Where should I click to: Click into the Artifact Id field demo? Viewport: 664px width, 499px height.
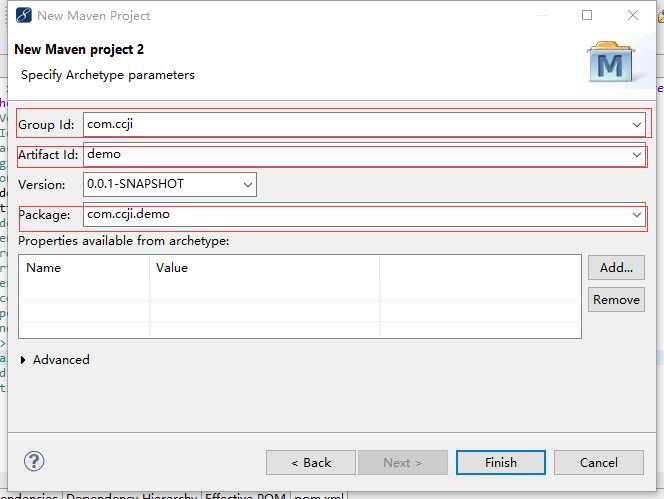click(364, 155)
